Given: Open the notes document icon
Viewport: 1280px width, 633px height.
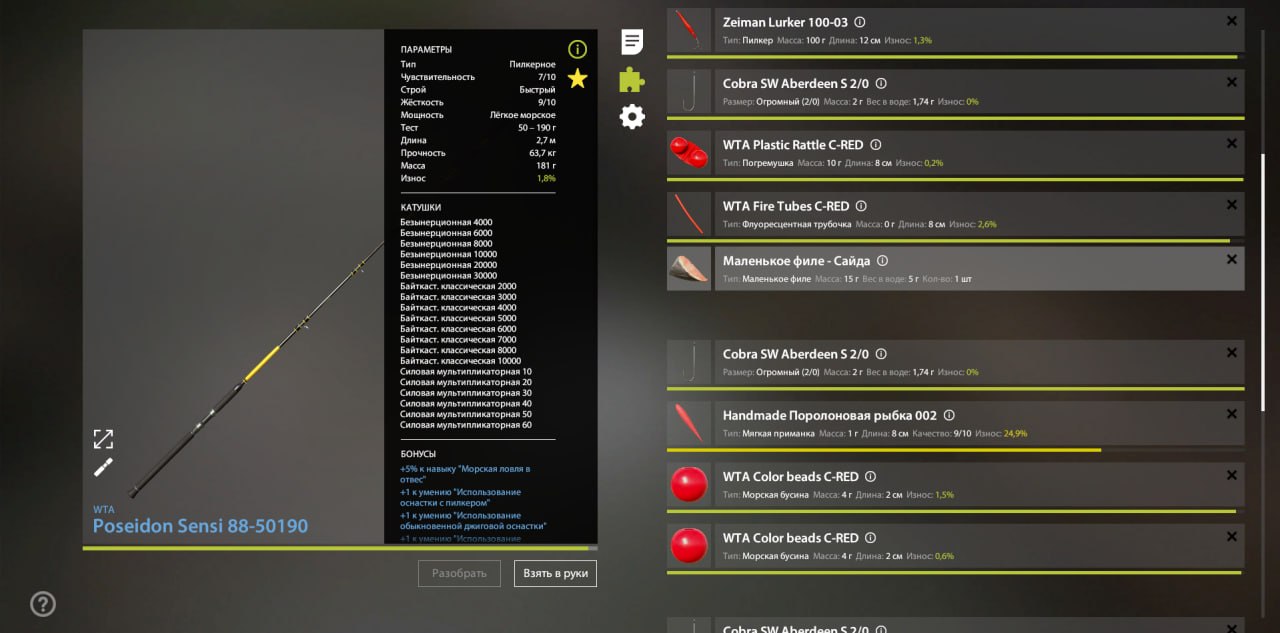Looking at the screenshot, I should (x=632, y=42).
